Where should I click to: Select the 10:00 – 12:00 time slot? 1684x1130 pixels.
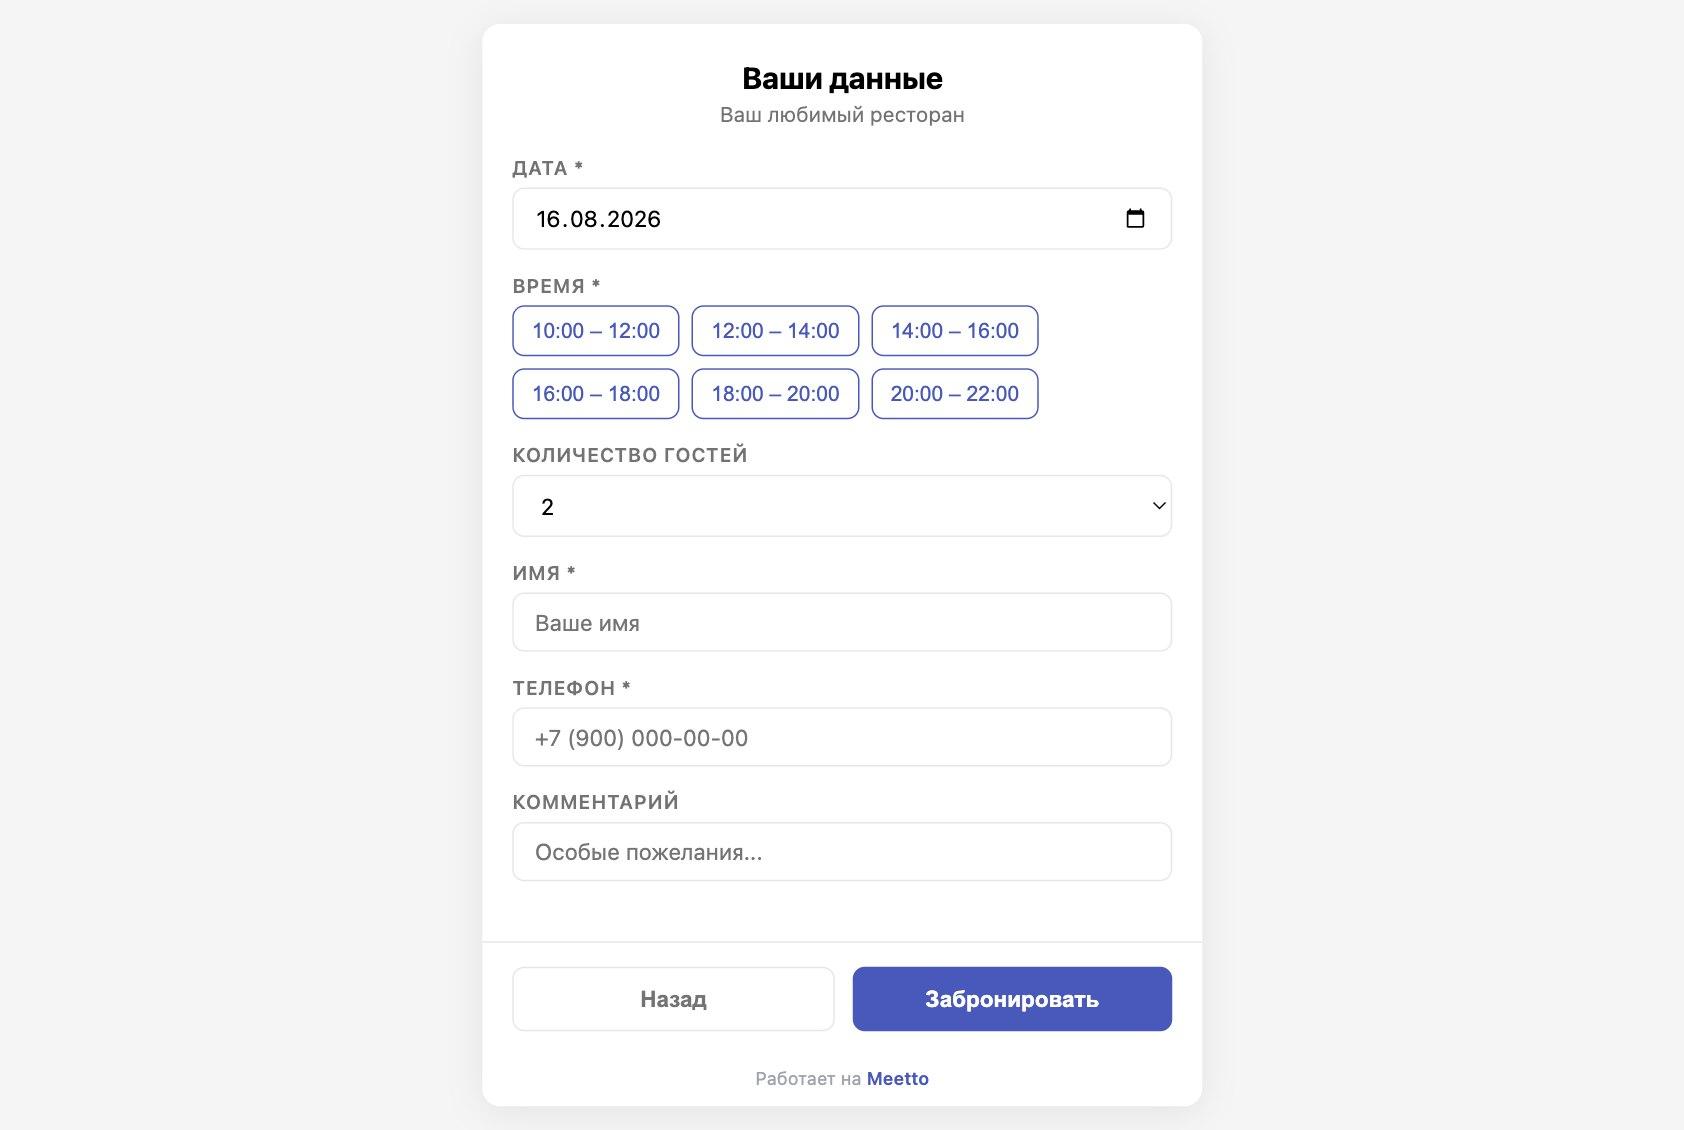tap(596, 331)
